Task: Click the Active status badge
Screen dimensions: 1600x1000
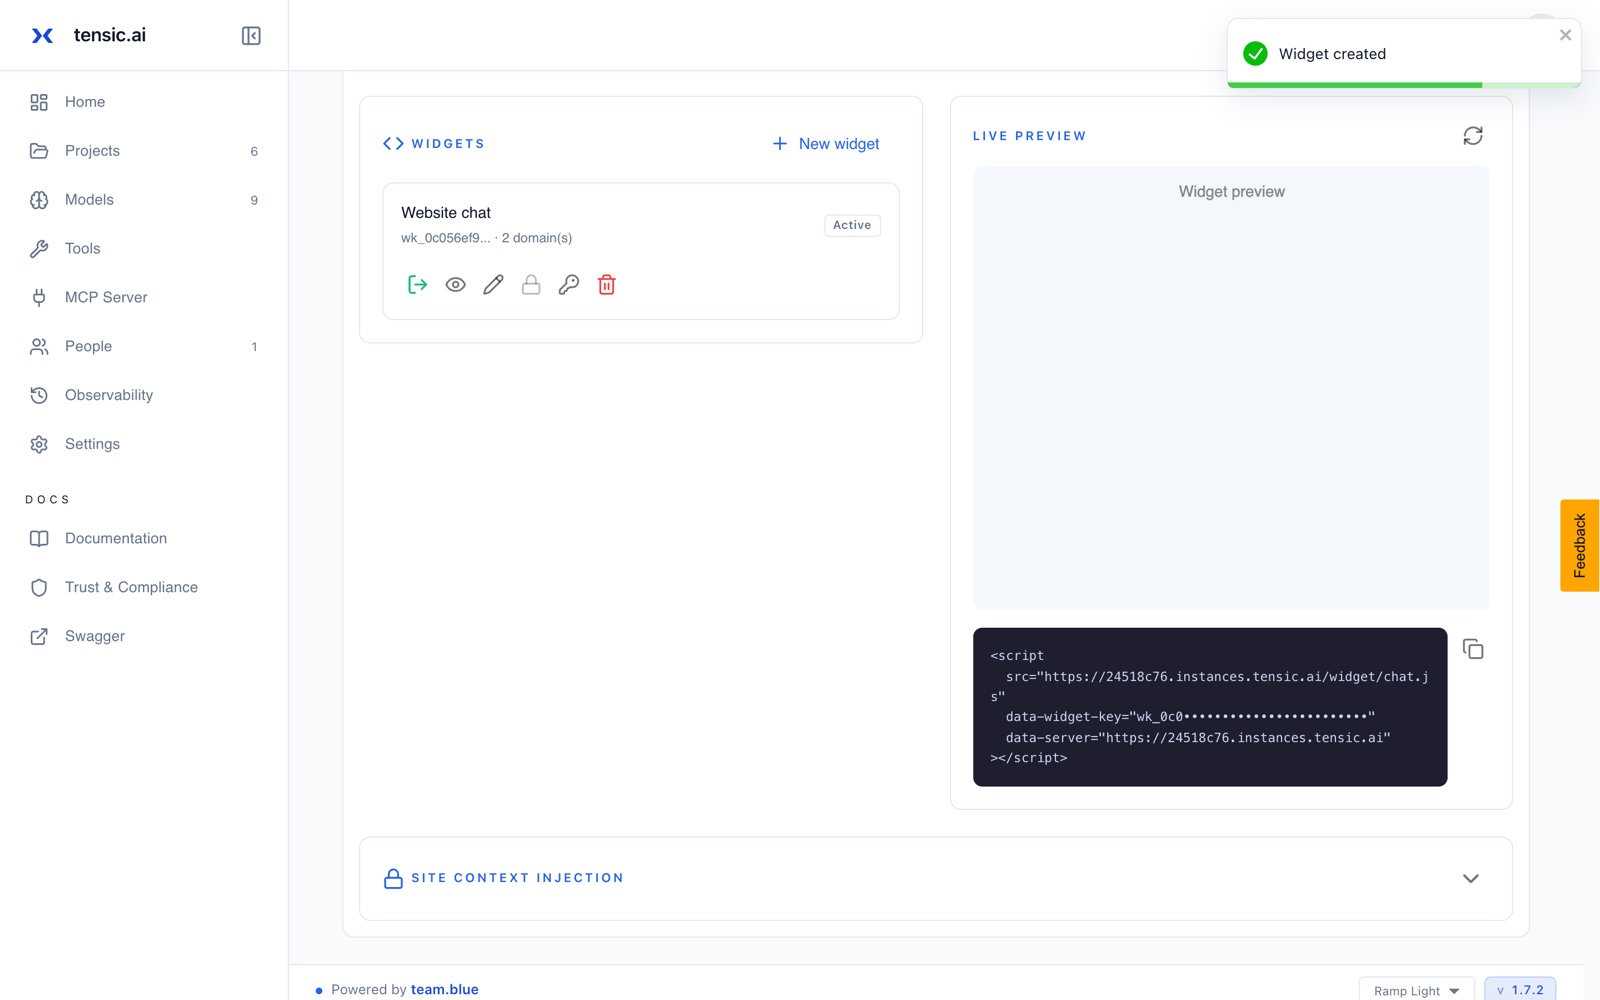Action: (852, 225)
